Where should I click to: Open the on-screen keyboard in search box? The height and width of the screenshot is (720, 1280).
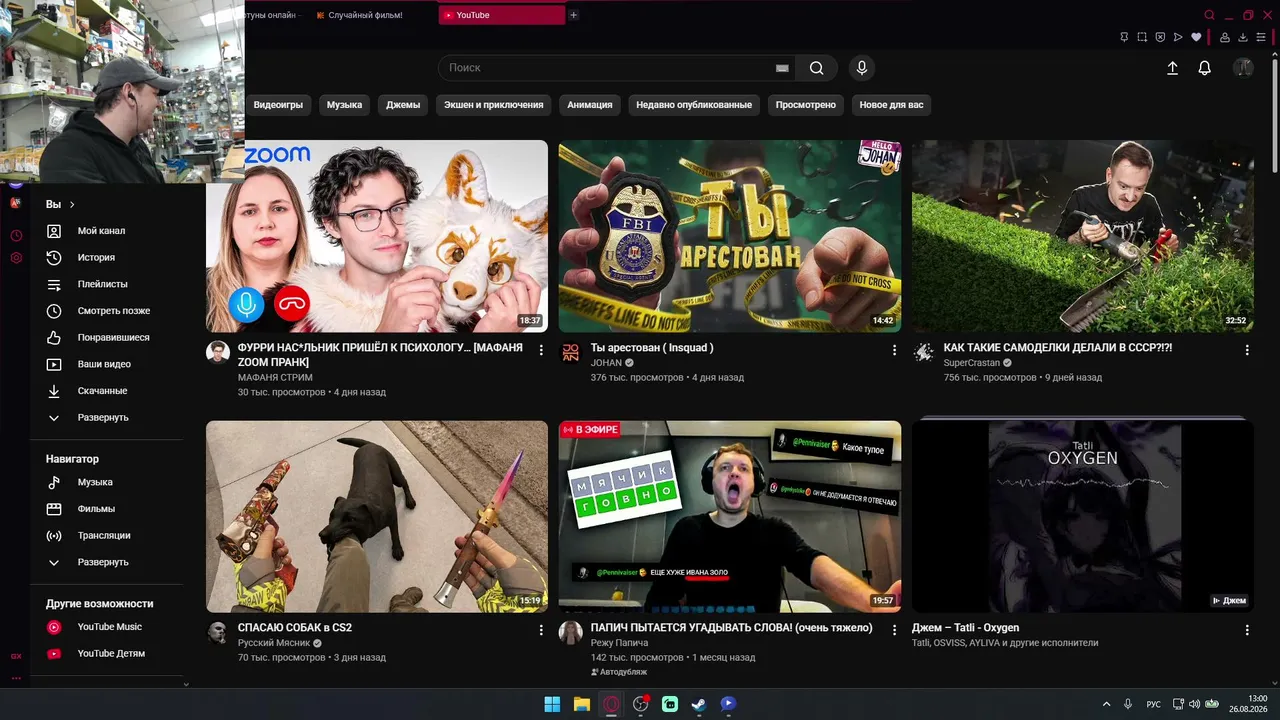point(782,68)
